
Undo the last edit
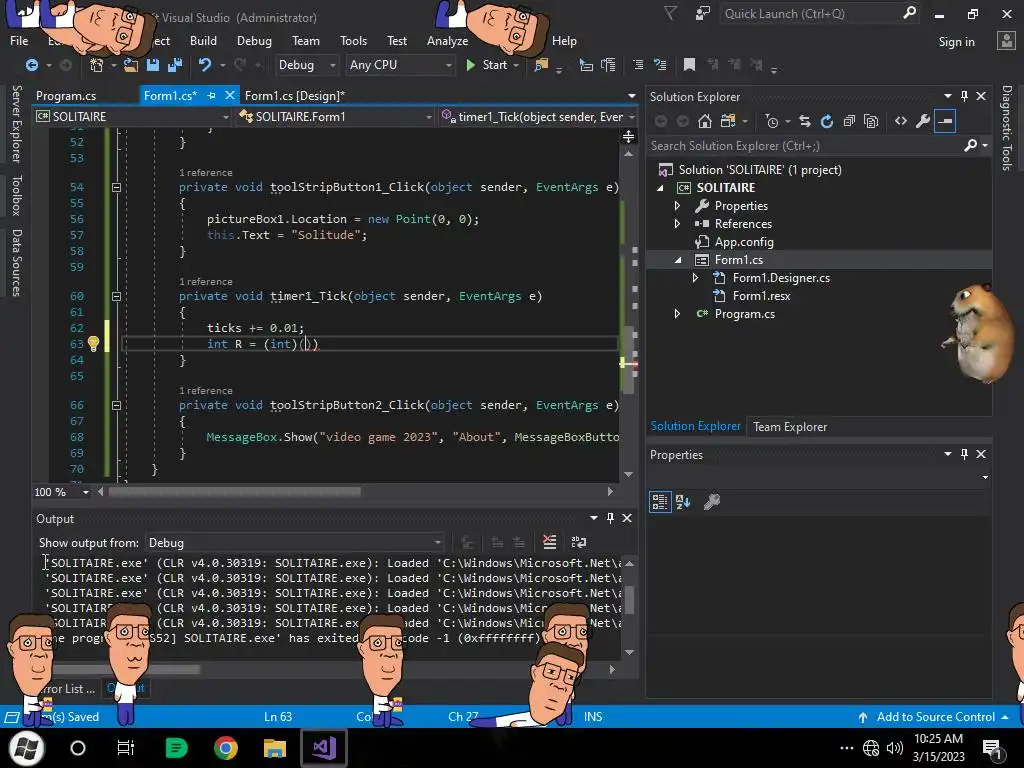[204, 65]
